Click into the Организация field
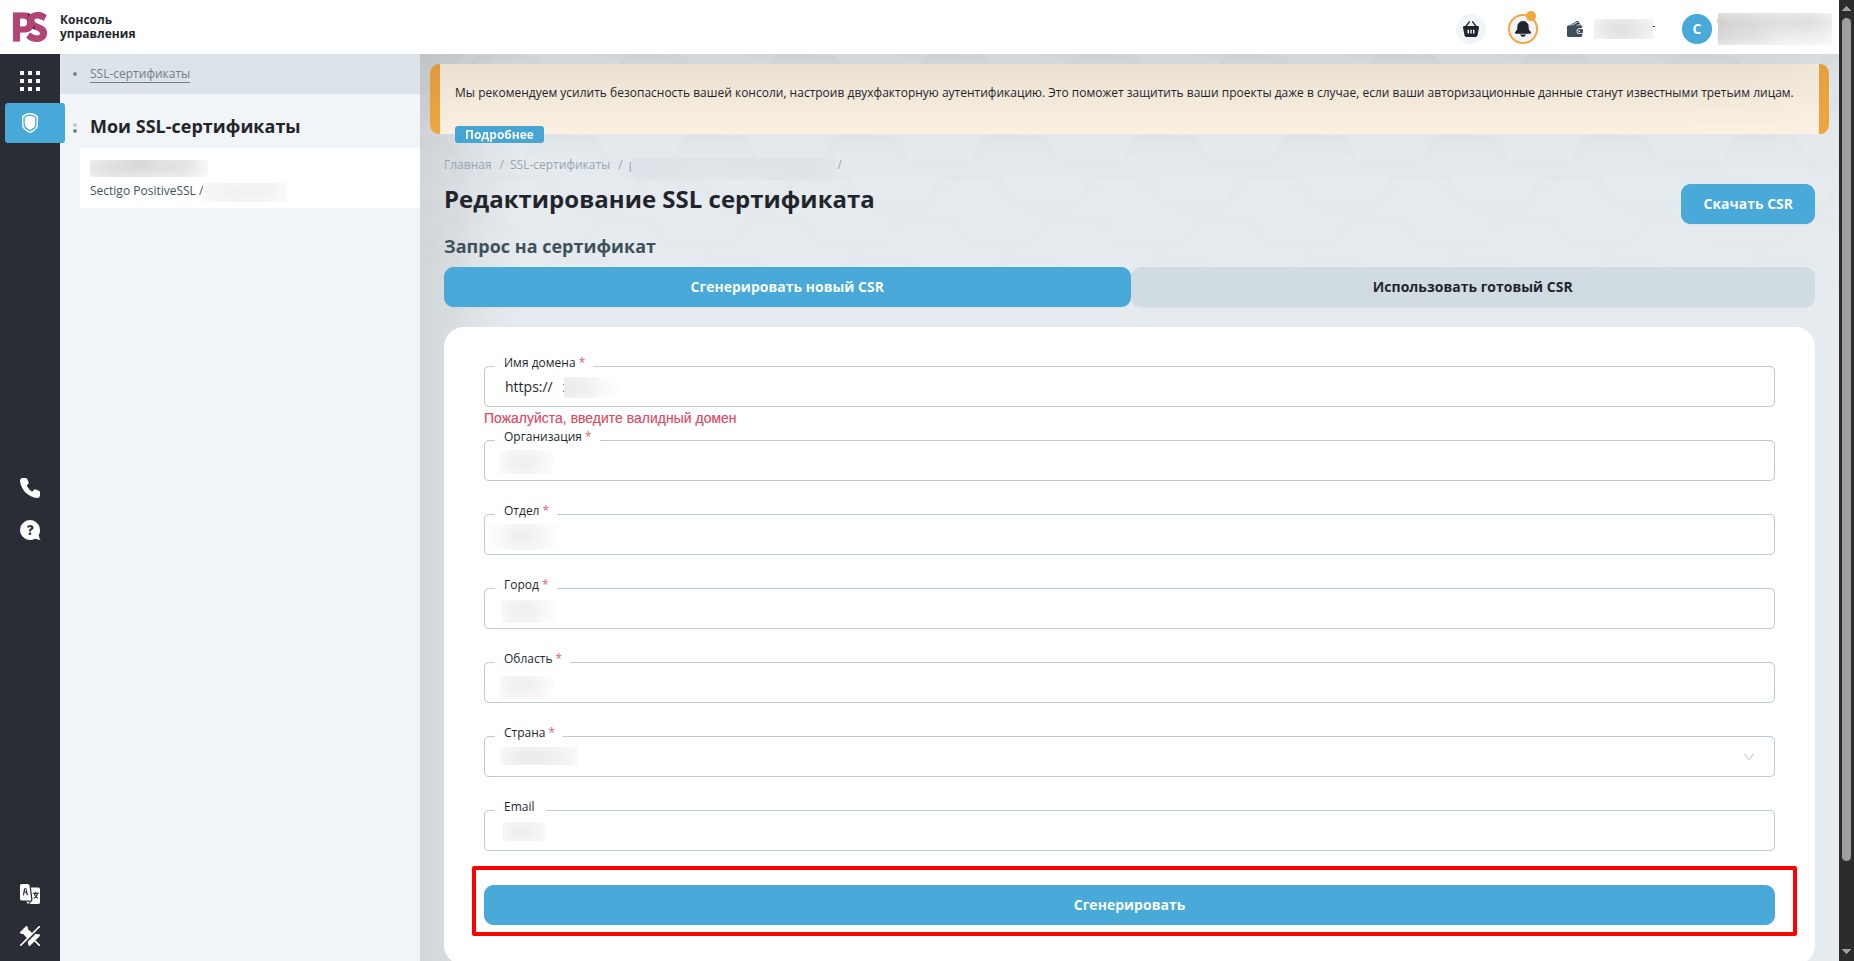1854x961 pixels. click(x=1129, y=460)
